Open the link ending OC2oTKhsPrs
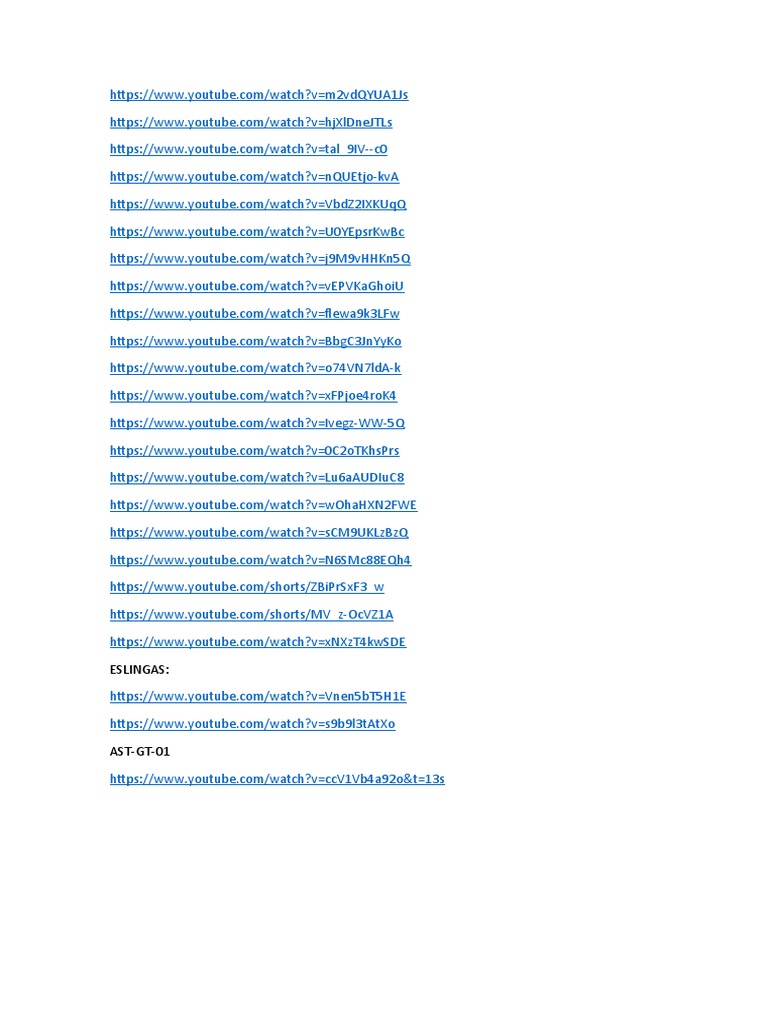The image size is (768, 1024). tap(255, 450)
